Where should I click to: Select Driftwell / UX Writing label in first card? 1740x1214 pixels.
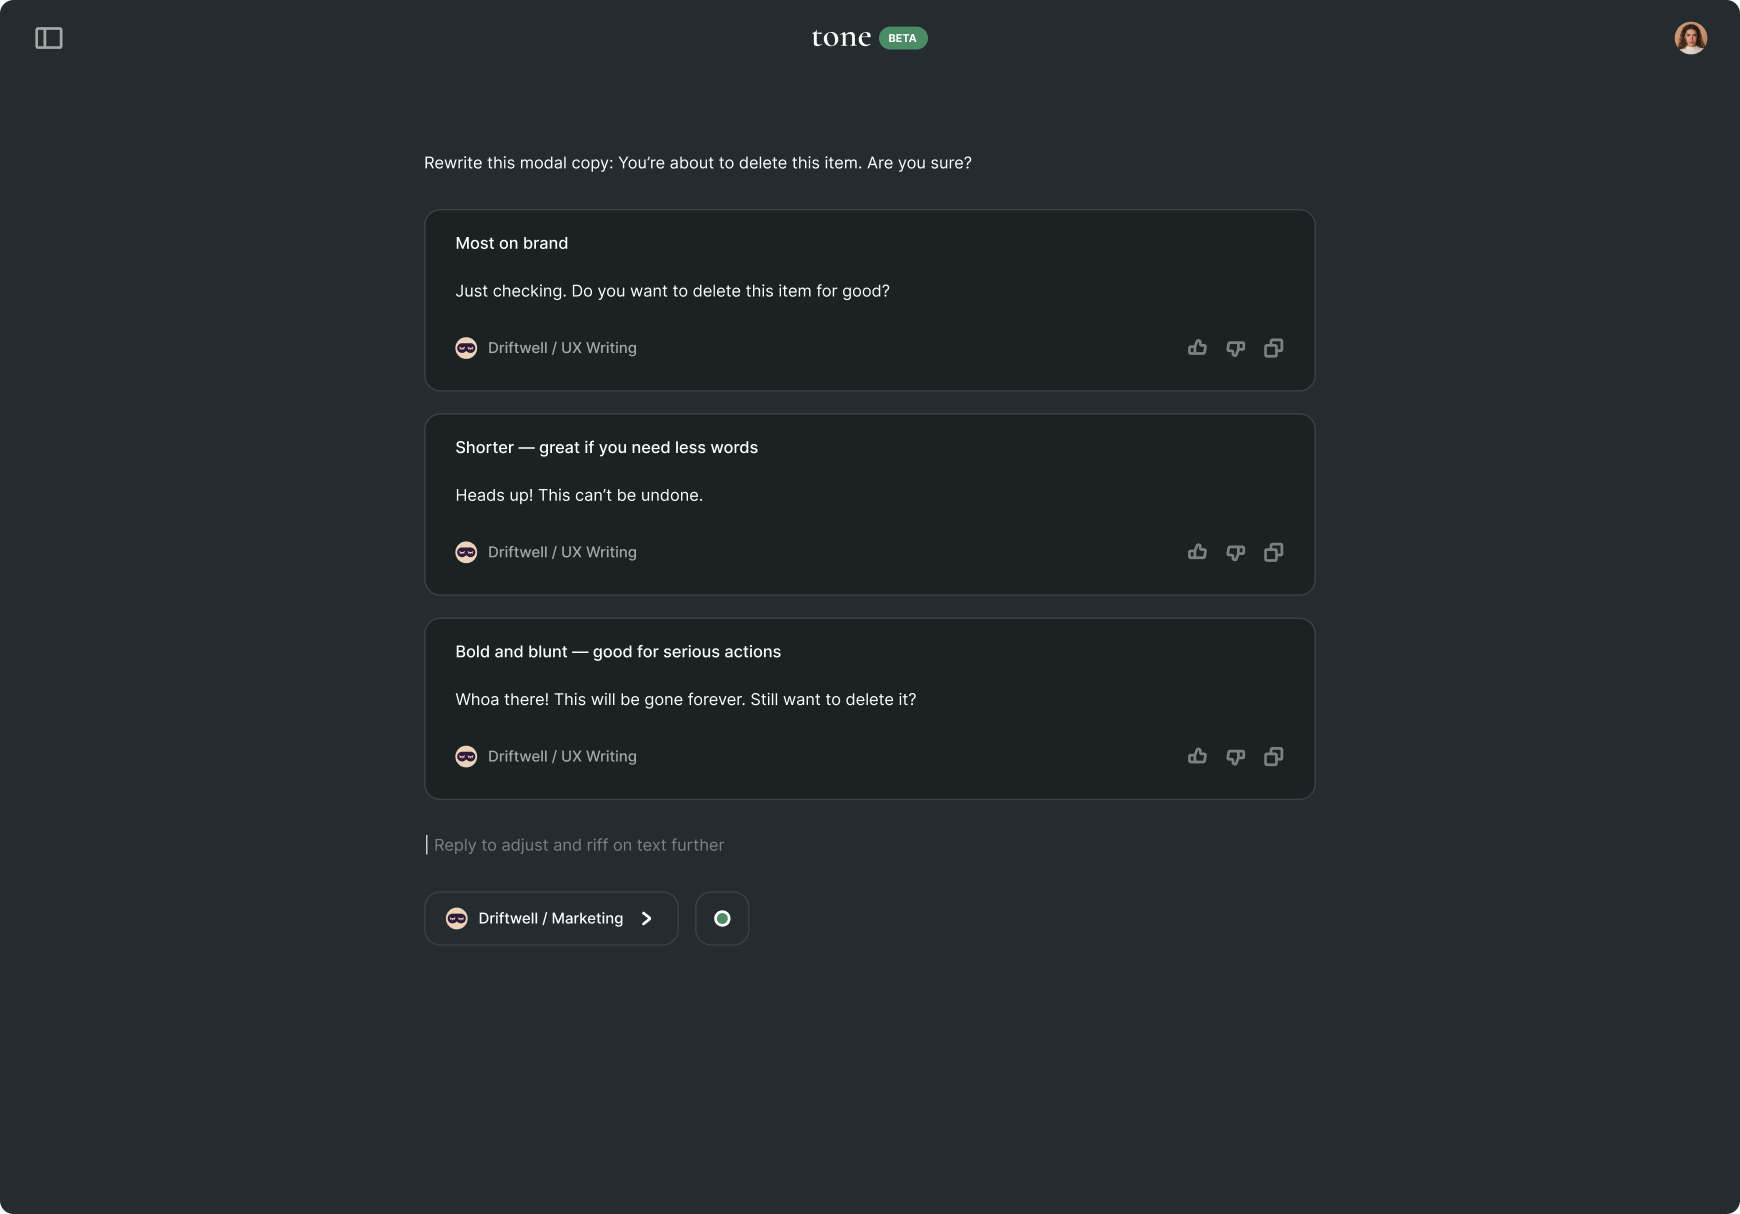tap(561, 348)
